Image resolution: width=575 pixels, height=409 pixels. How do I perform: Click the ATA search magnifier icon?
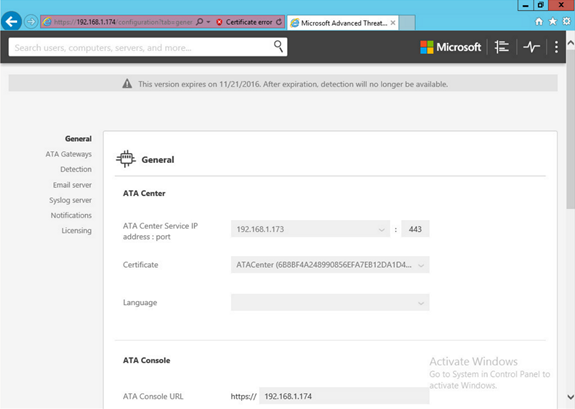[x=278, y=46]
